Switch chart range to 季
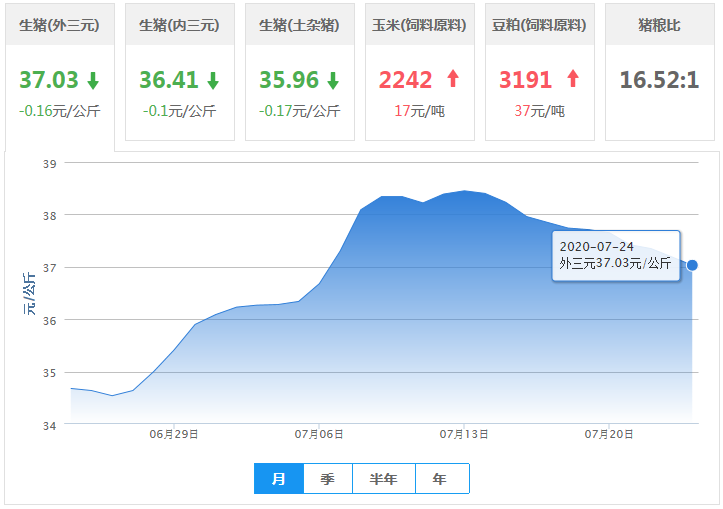This screenshot has width=723, height=509. click(x=328, y=479)
